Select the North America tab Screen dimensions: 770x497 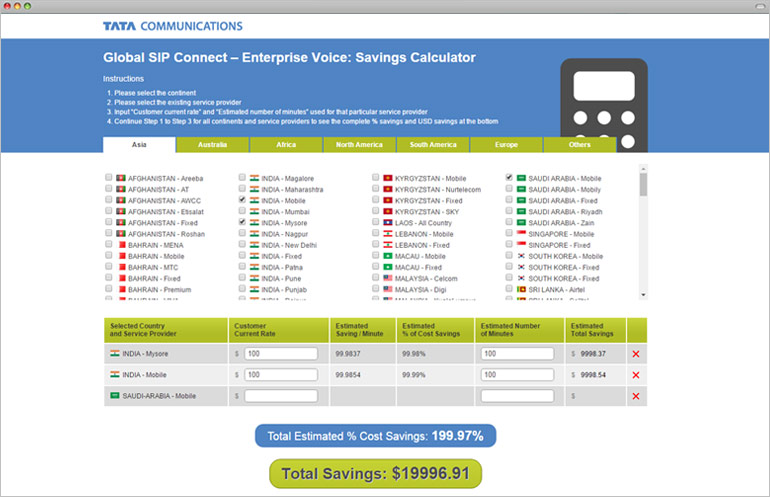[x=359, y=145]
